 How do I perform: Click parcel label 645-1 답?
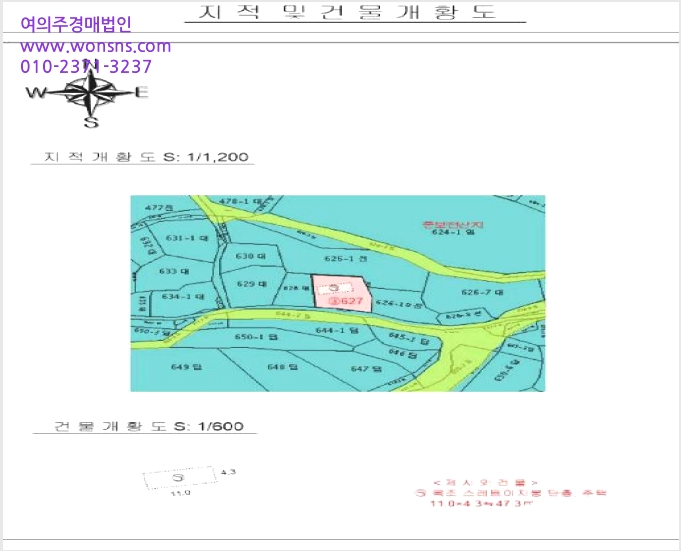tap(409, 338)
